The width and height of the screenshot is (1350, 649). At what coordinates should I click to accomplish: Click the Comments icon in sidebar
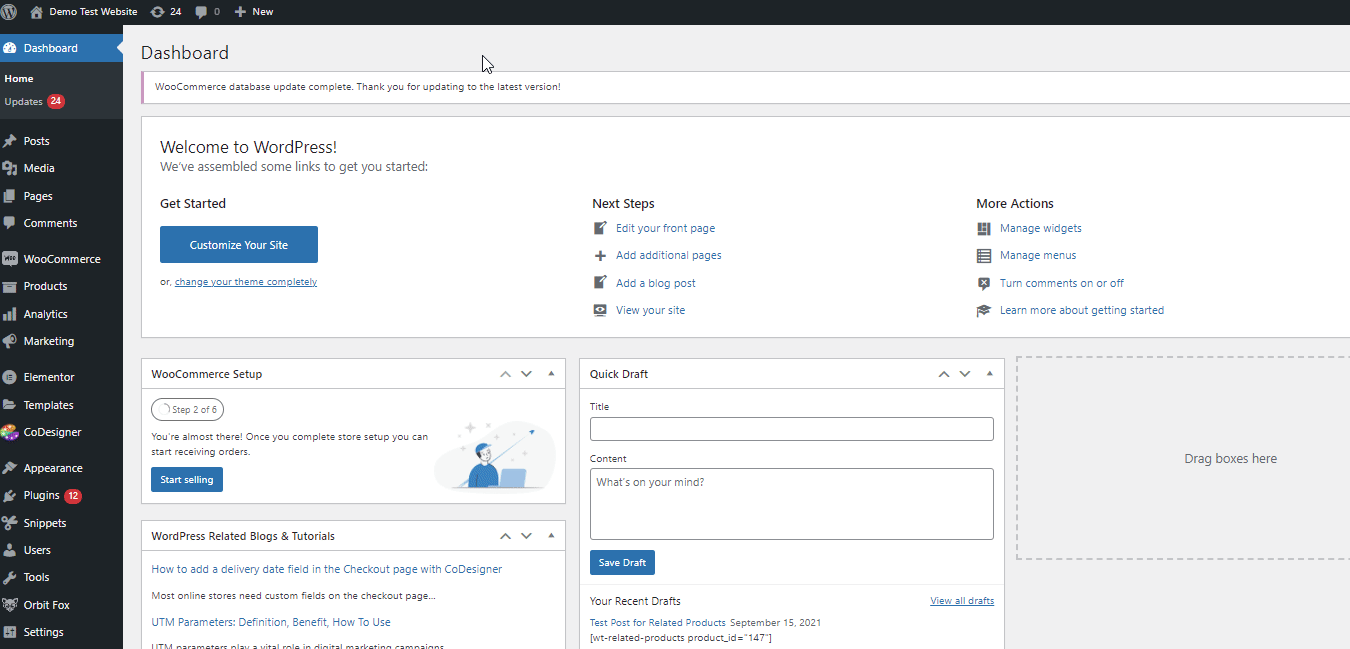pos(10,223)
